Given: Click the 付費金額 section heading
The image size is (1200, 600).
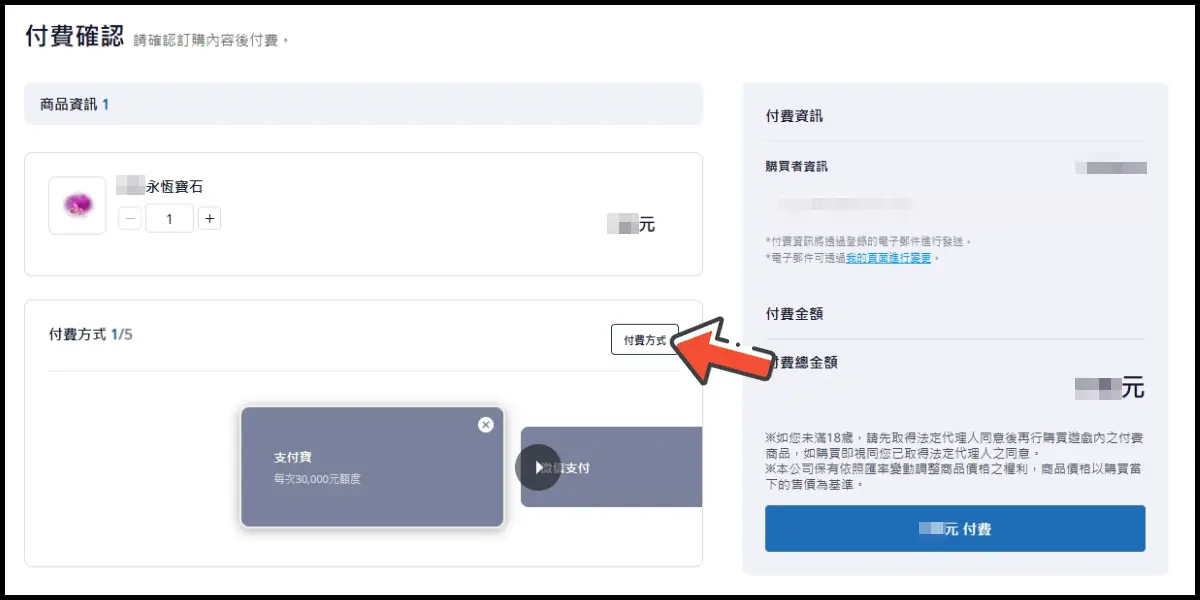Looking at the screenshot, I should pyautogui.click(x=794, y=314).
